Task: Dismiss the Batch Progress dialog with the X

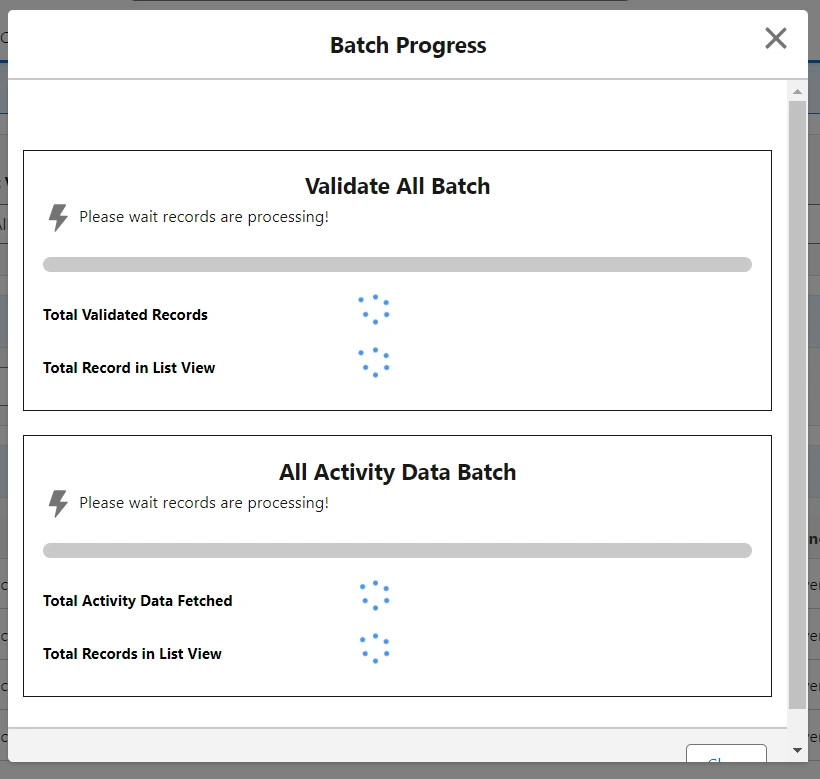Action: pyautogui.click(x=775, y=38)
